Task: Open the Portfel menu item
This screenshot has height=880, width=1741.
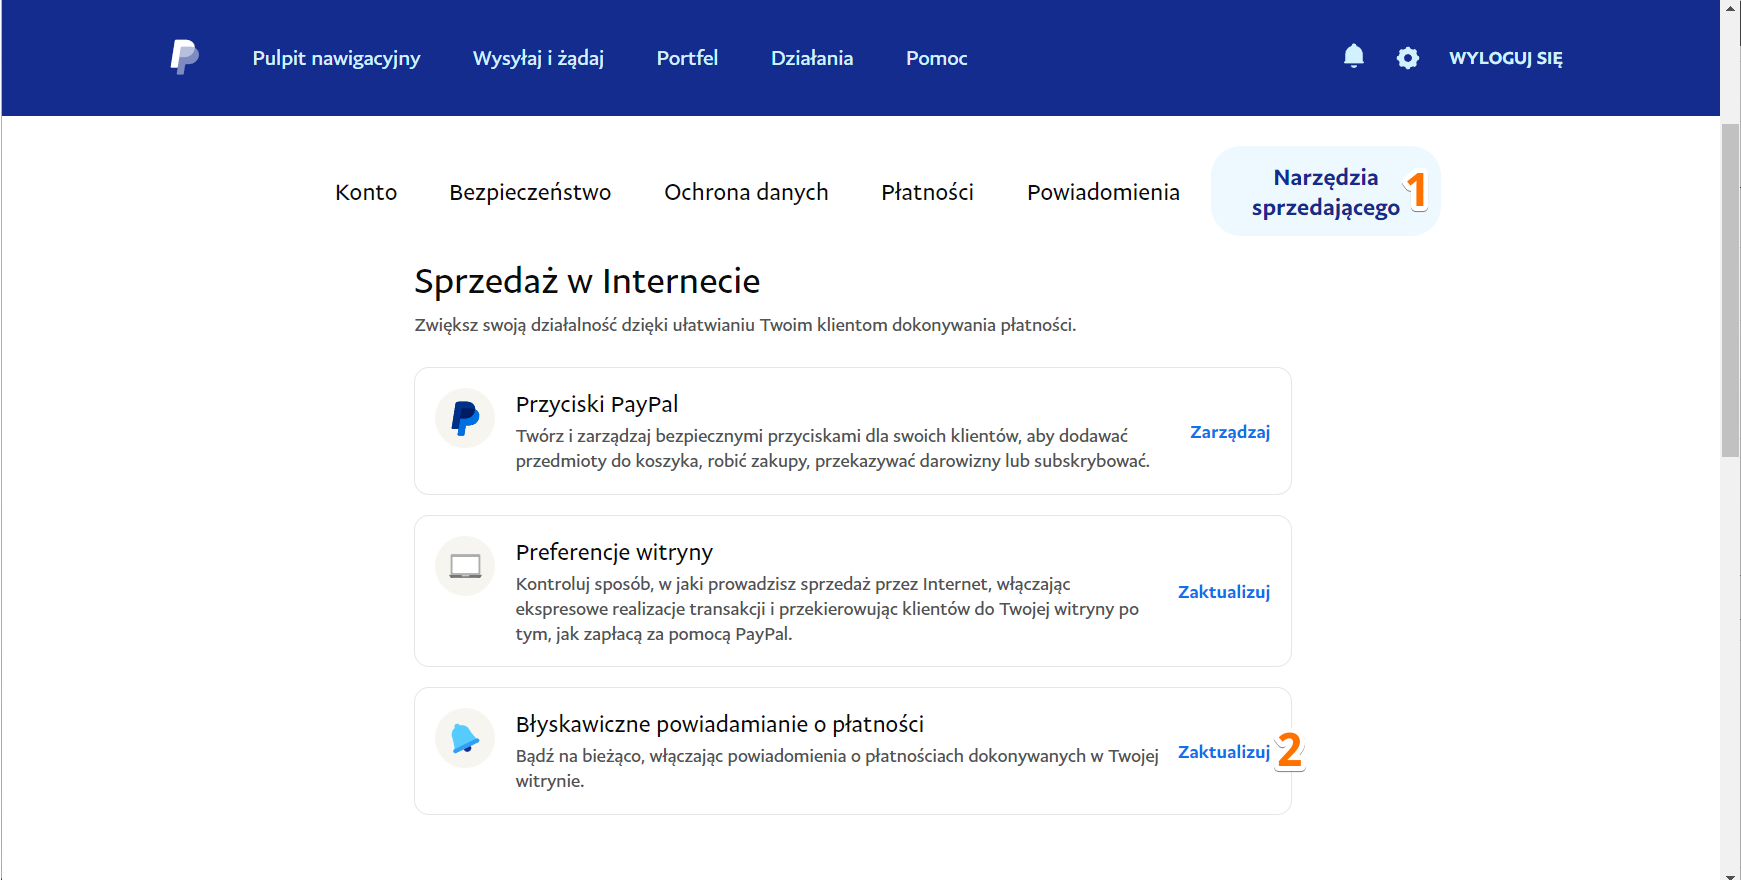Action: [687, 58]
